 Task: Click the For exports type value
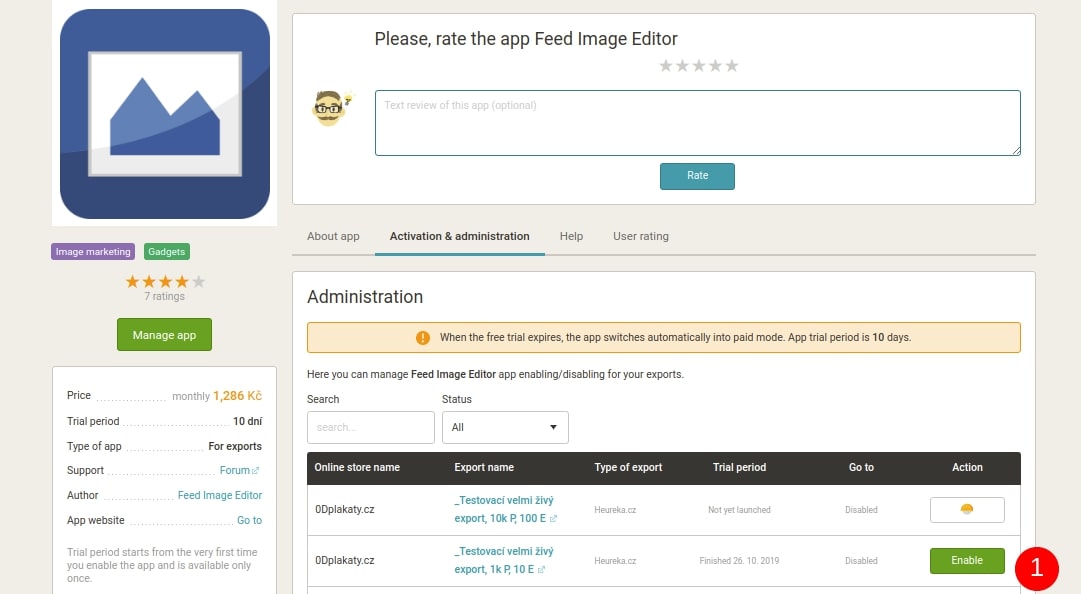coord(235,446)
